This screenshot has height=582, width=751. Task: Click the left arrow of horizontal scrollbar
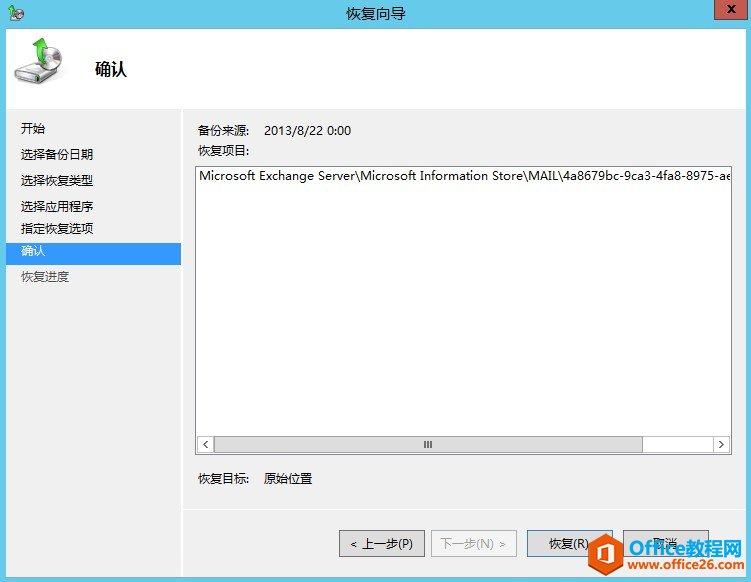(x=205, y=445)
